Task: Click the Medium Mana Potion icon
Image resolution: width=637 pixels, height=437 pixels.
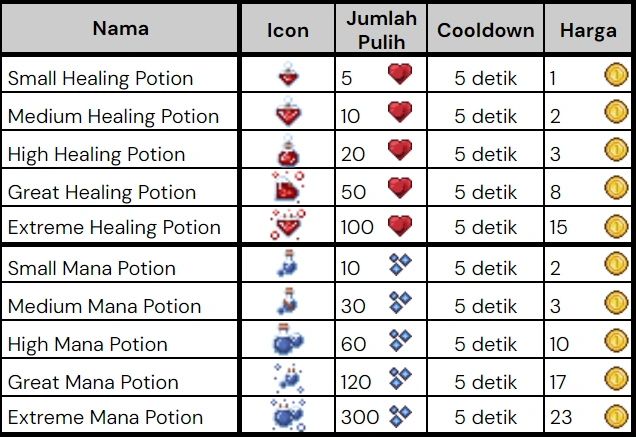Action: pyautogui.click(x=289, y=304)
